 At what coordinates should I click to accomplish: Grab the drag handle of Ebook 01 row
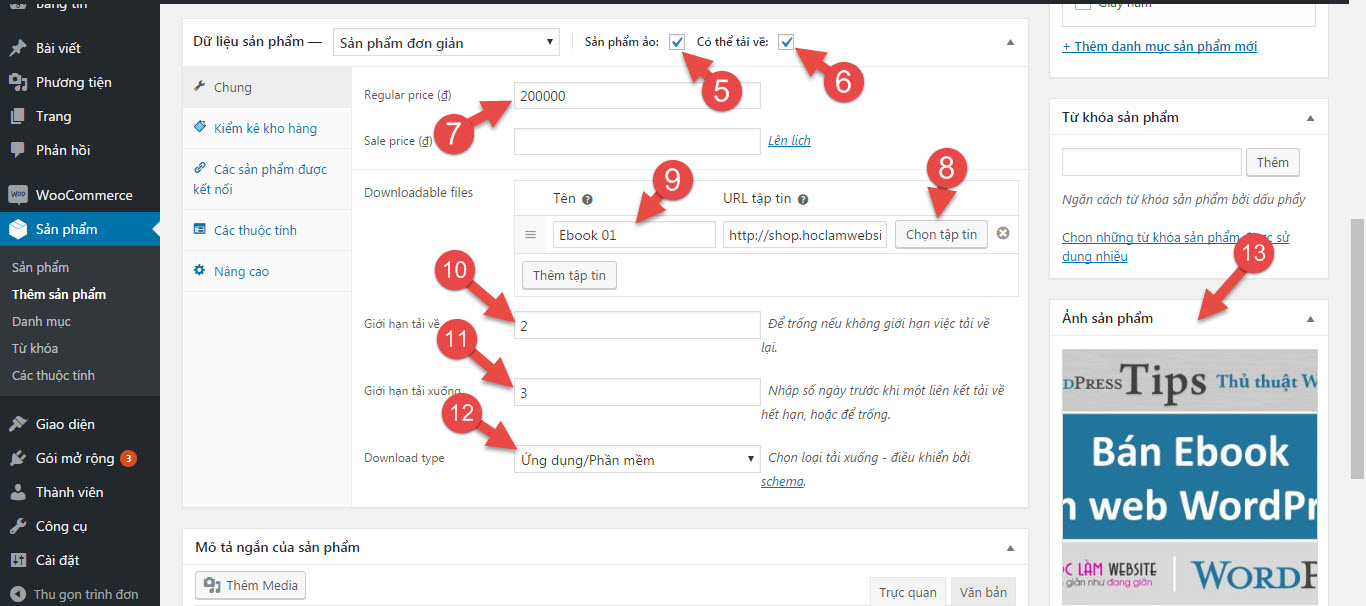pos(531,235)
